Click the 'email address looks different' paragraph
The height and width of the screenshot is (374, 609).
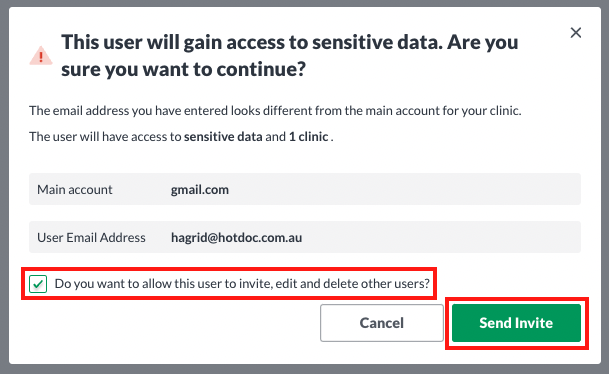click(275, 111)
